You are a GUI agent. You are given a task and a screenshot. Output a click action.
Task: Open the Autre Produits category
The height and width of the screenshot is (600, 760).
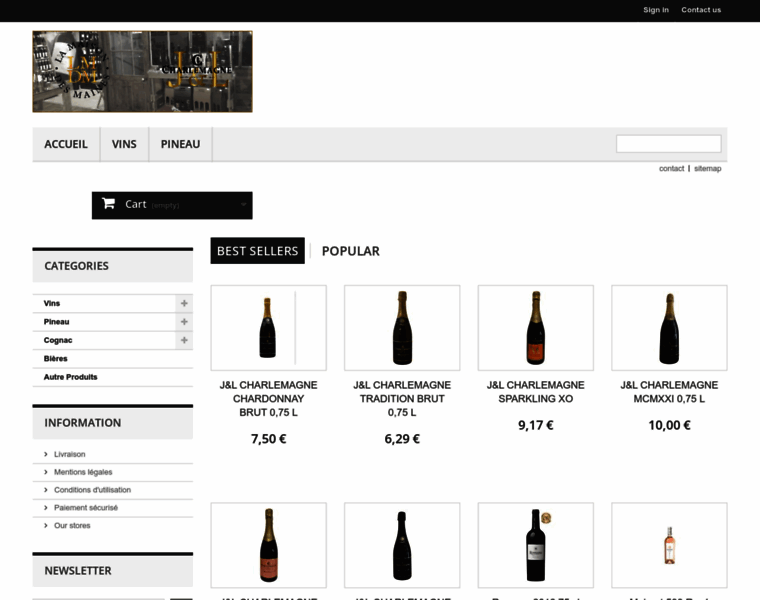tap(70, 377)
